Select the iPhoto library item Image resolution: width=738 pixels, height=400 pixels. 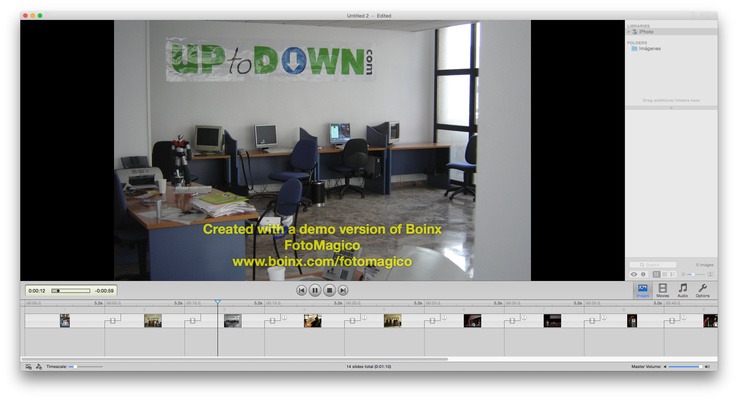pyautogui.click(x=672, y=32)
